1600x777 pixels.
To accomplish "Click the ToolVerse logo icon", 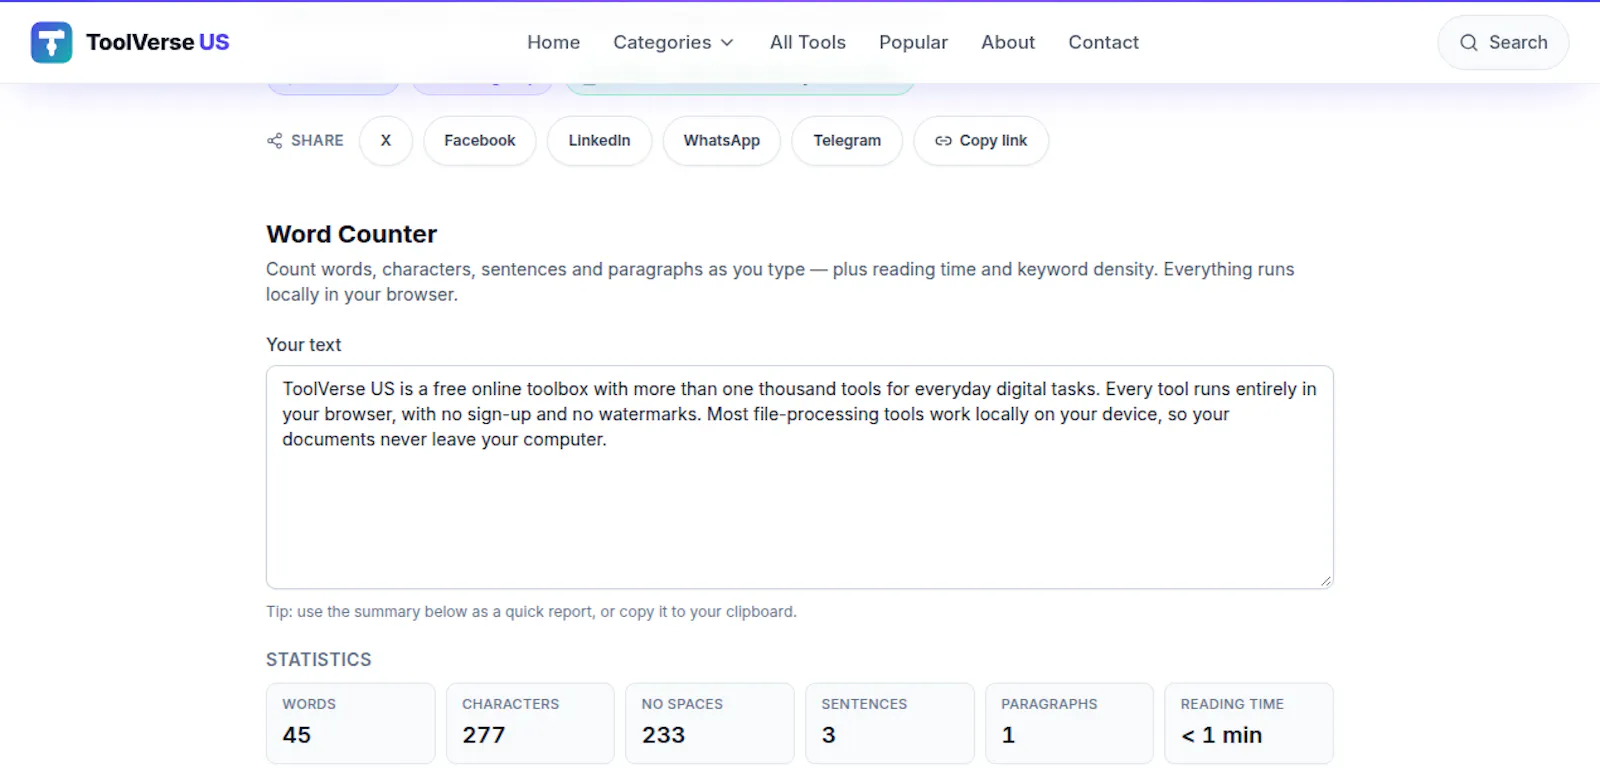I will click(x=51, y=42).
